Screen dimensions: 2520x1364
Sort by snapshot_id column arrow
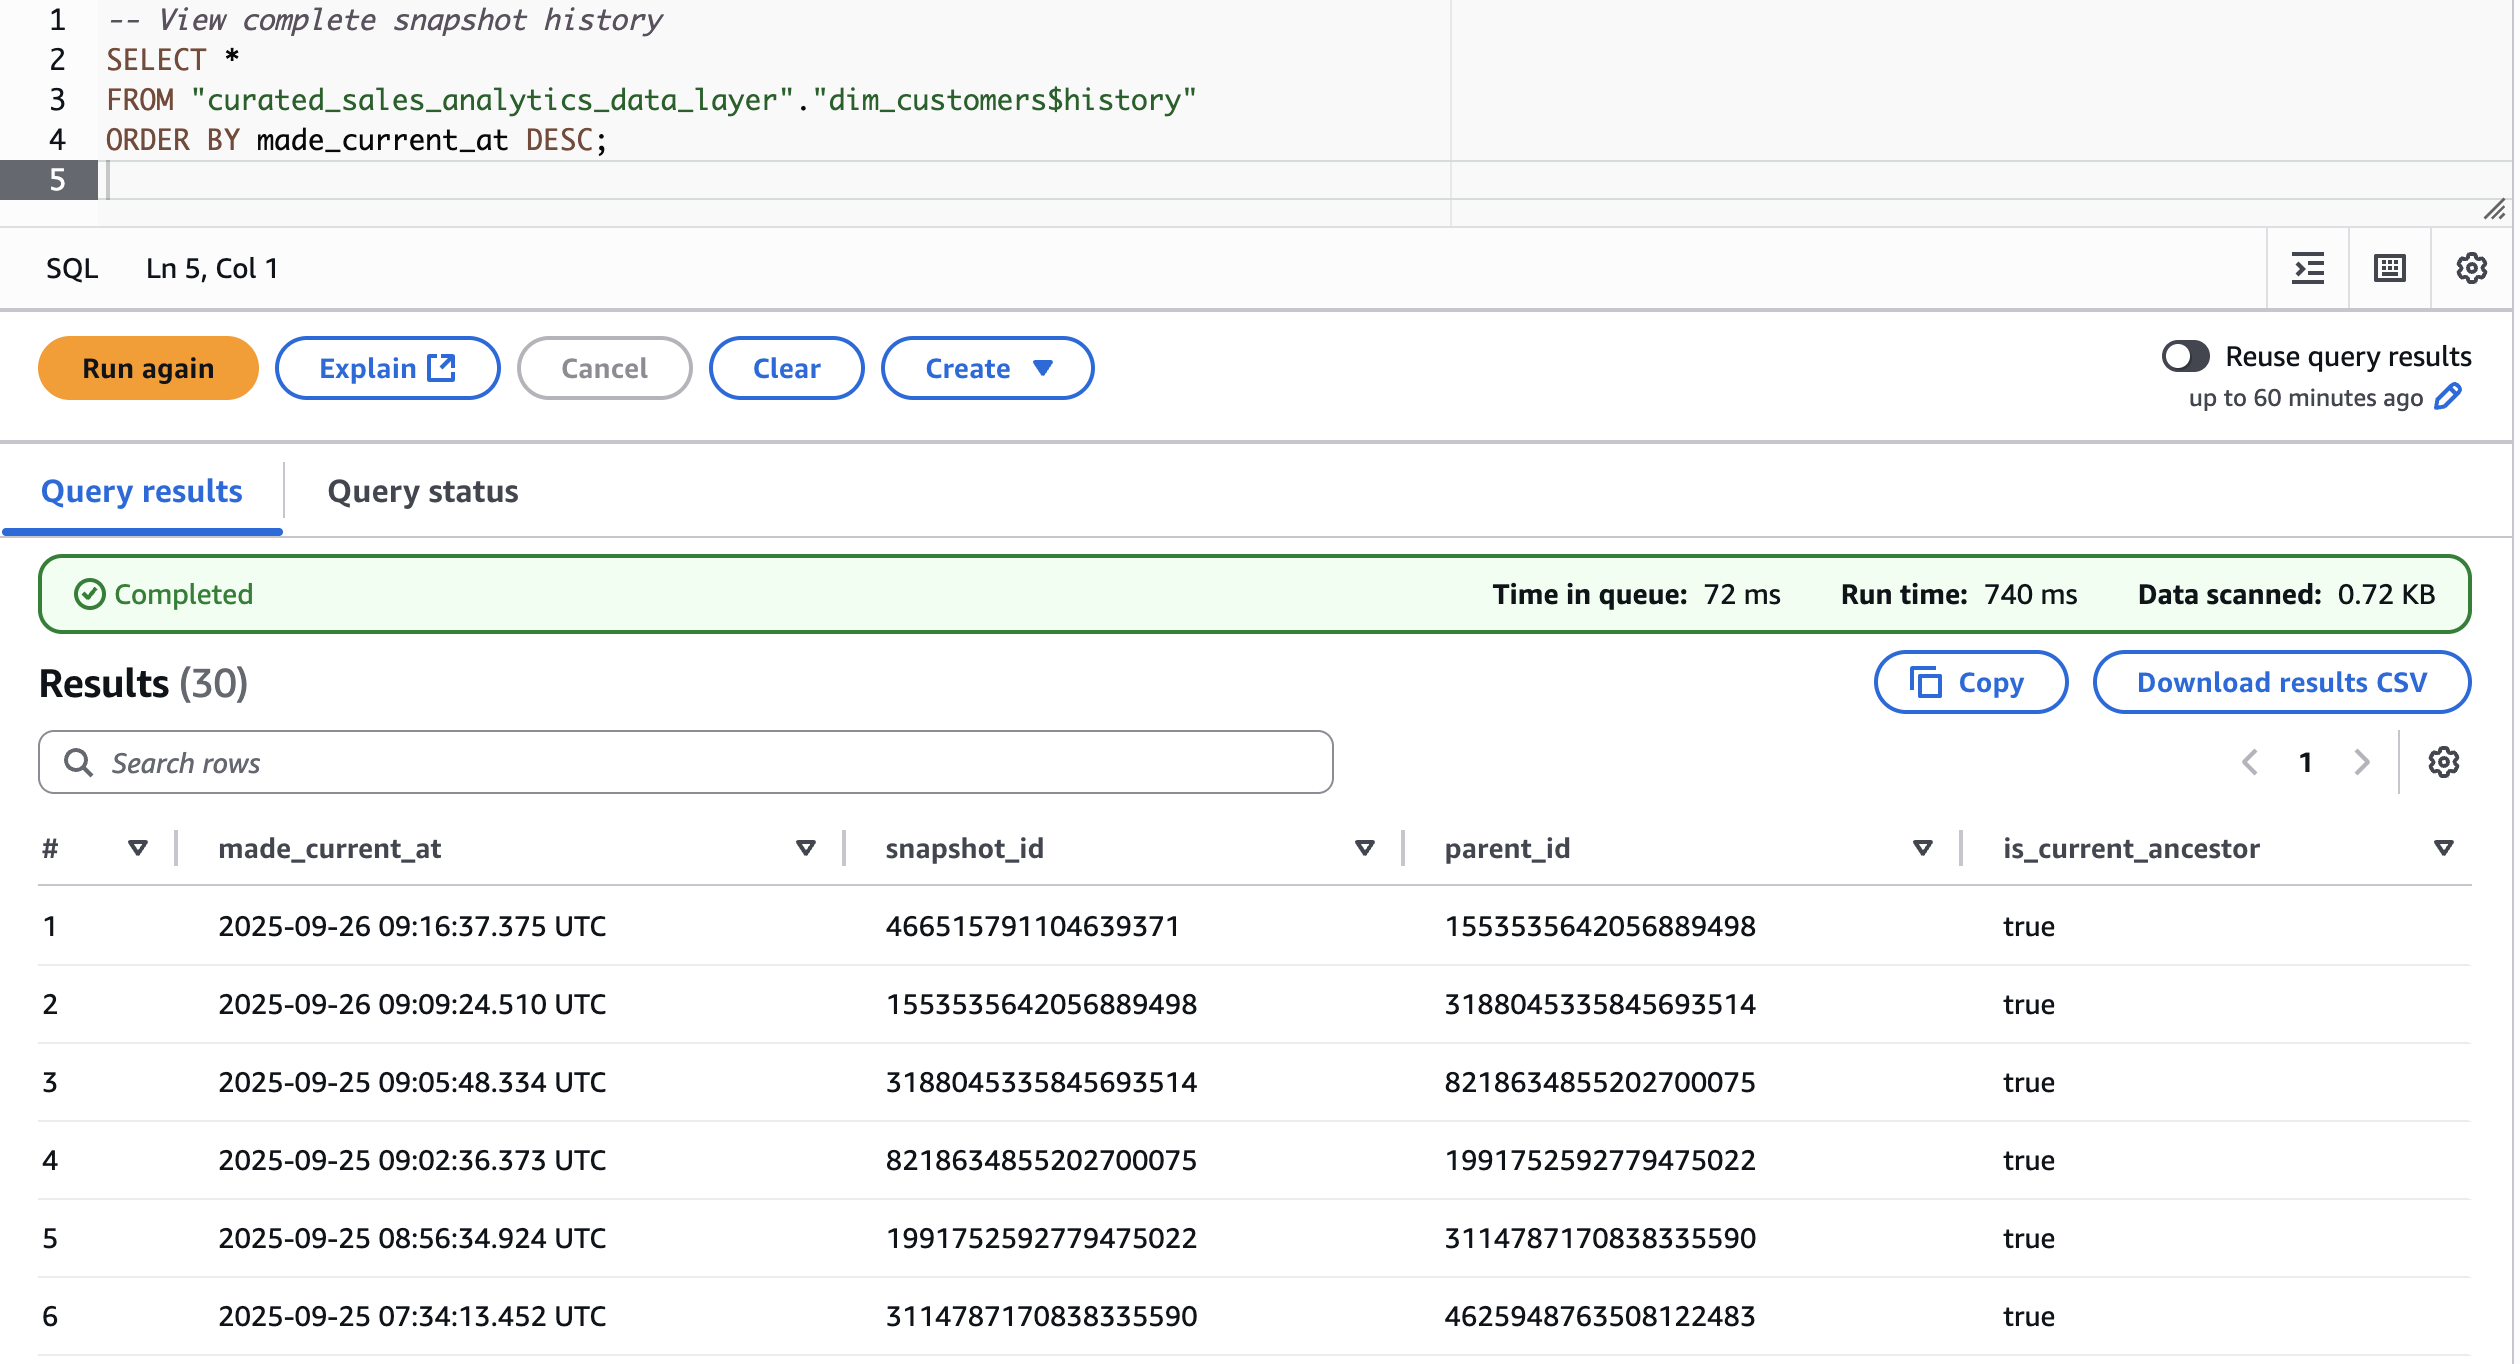point(1364,848)
